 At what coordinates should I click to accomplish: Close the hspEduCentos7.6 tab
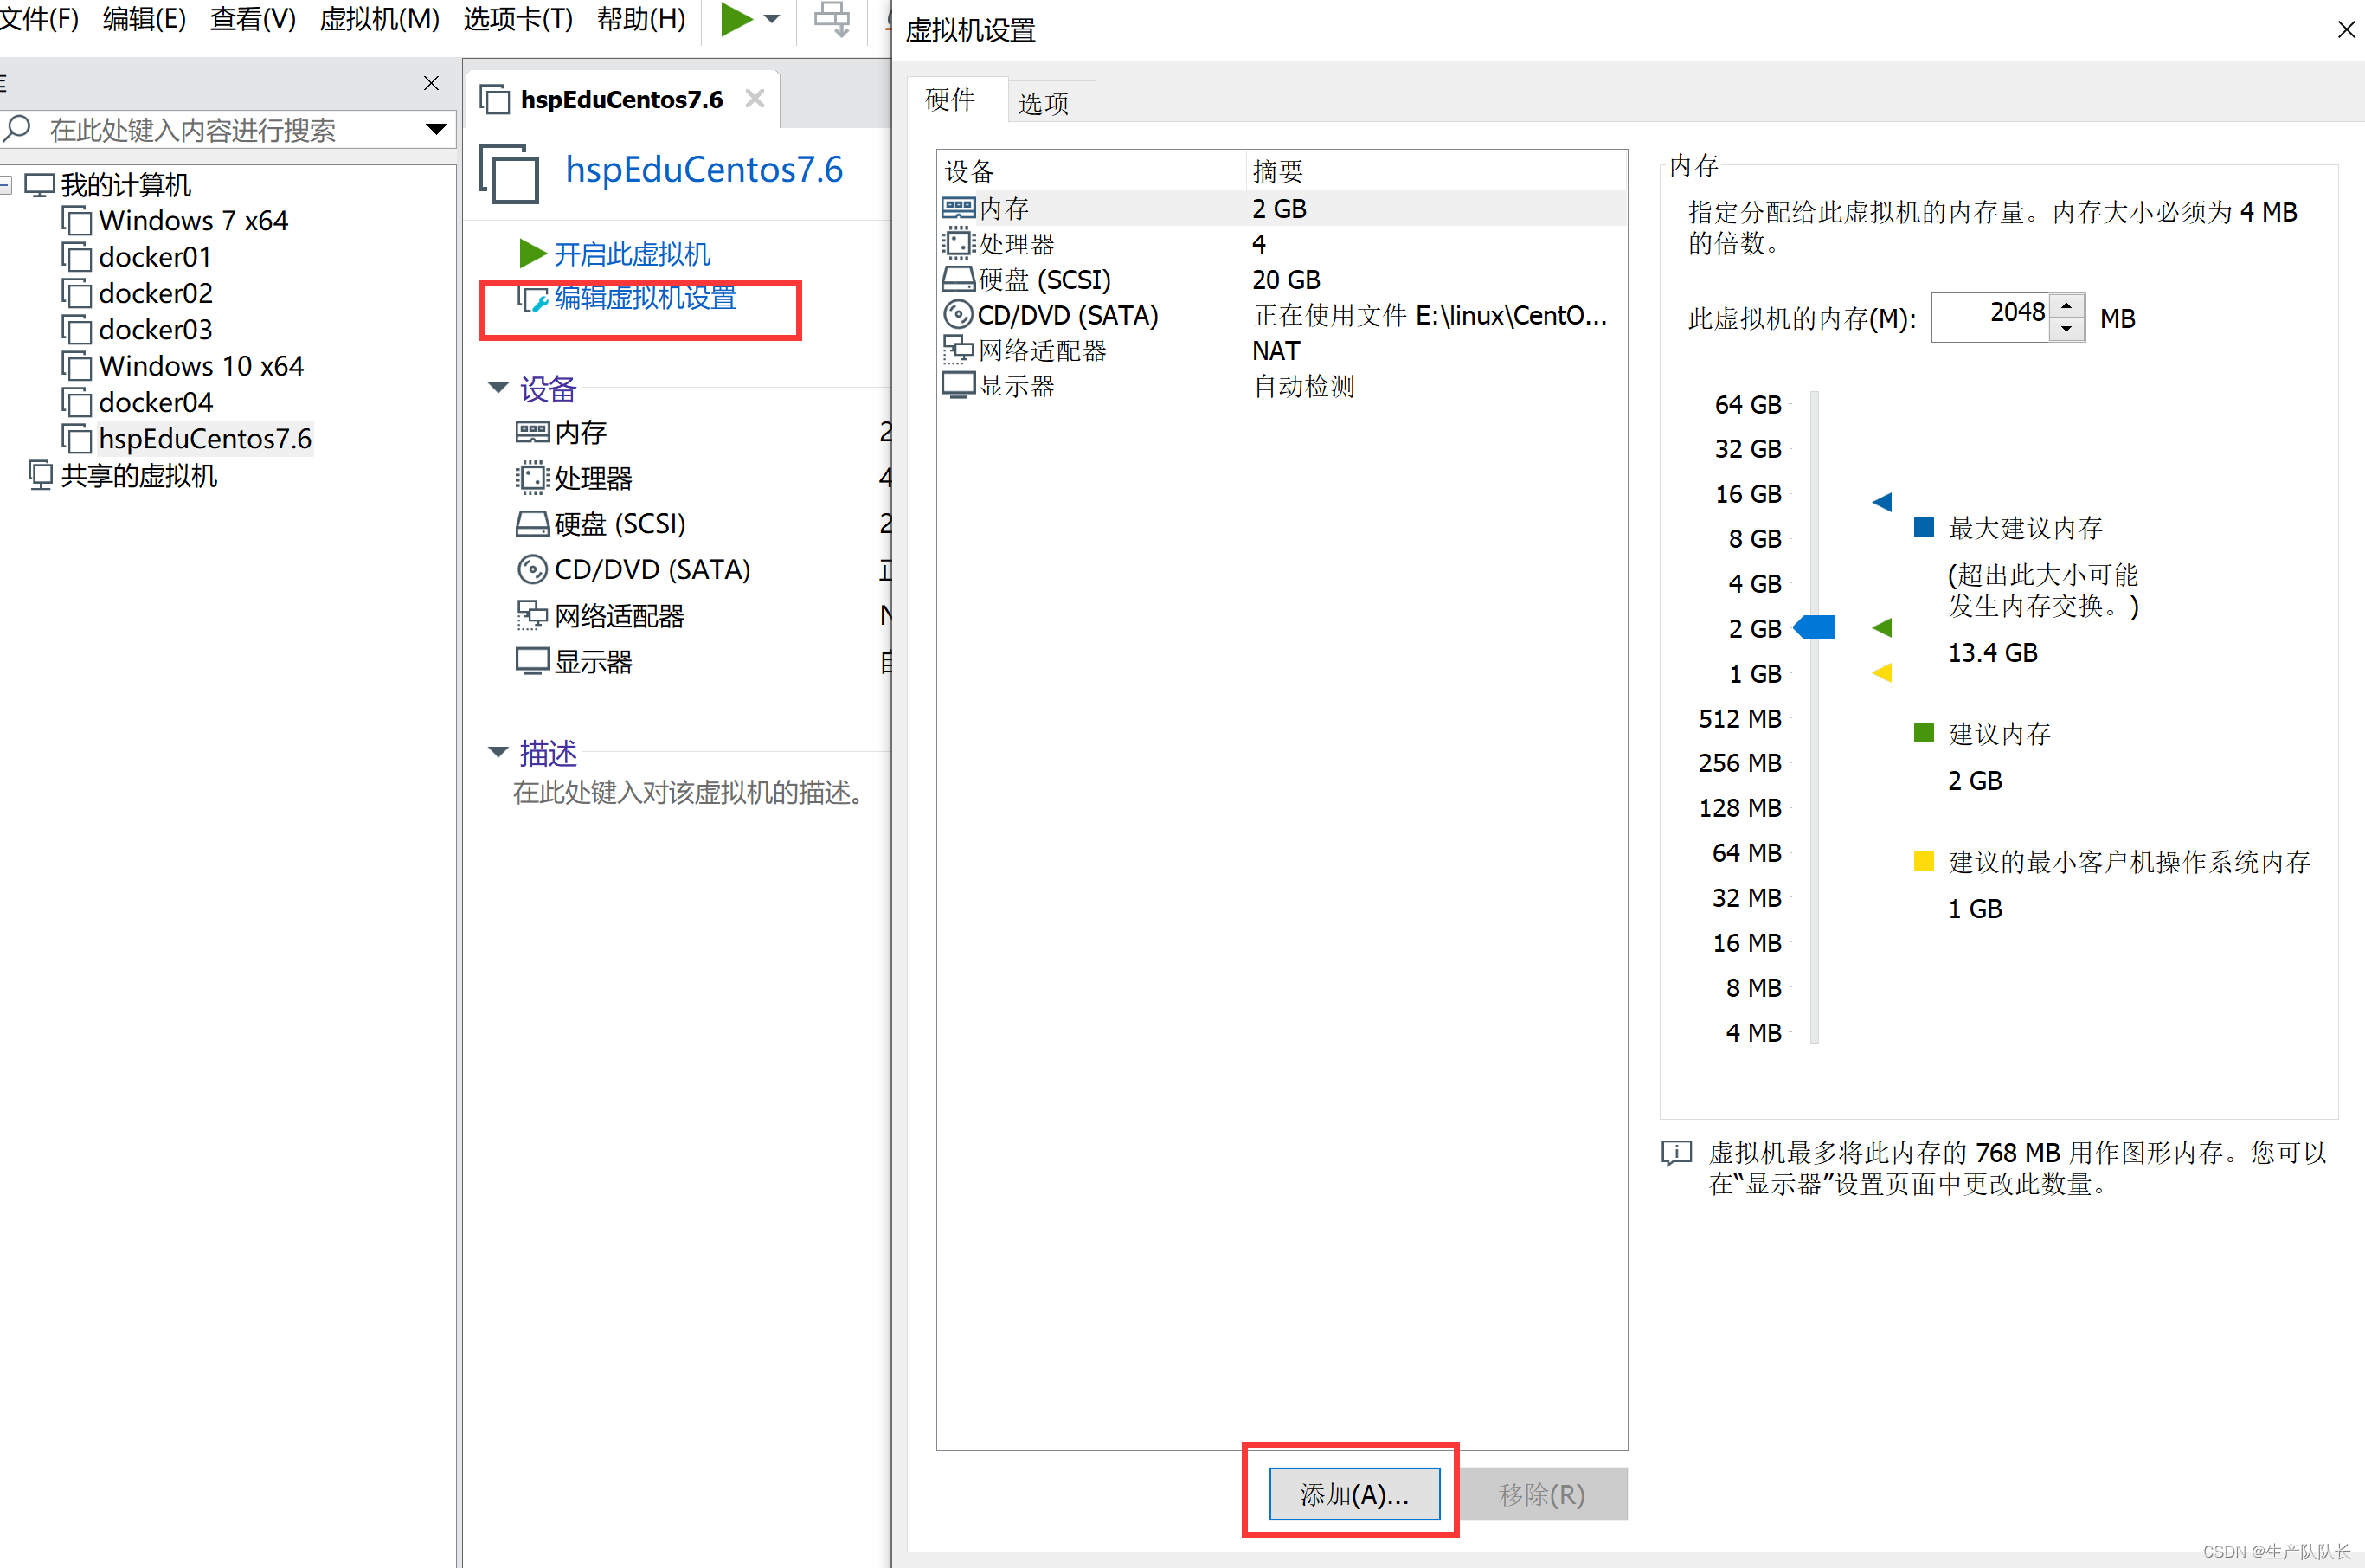[x=755, y=98]
